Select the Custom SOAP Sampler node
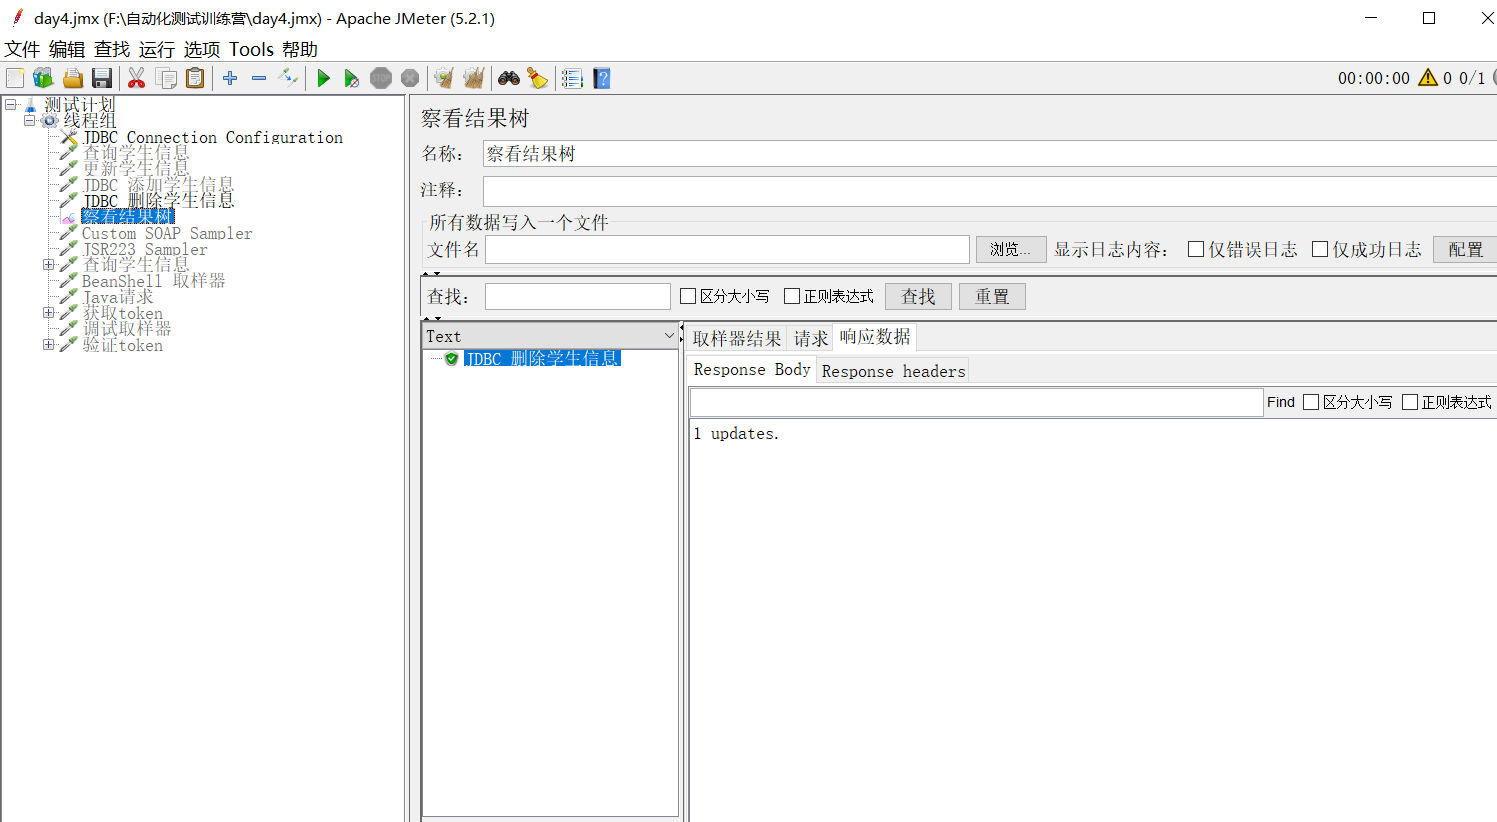1497x822 pixels. click(167, 233)
